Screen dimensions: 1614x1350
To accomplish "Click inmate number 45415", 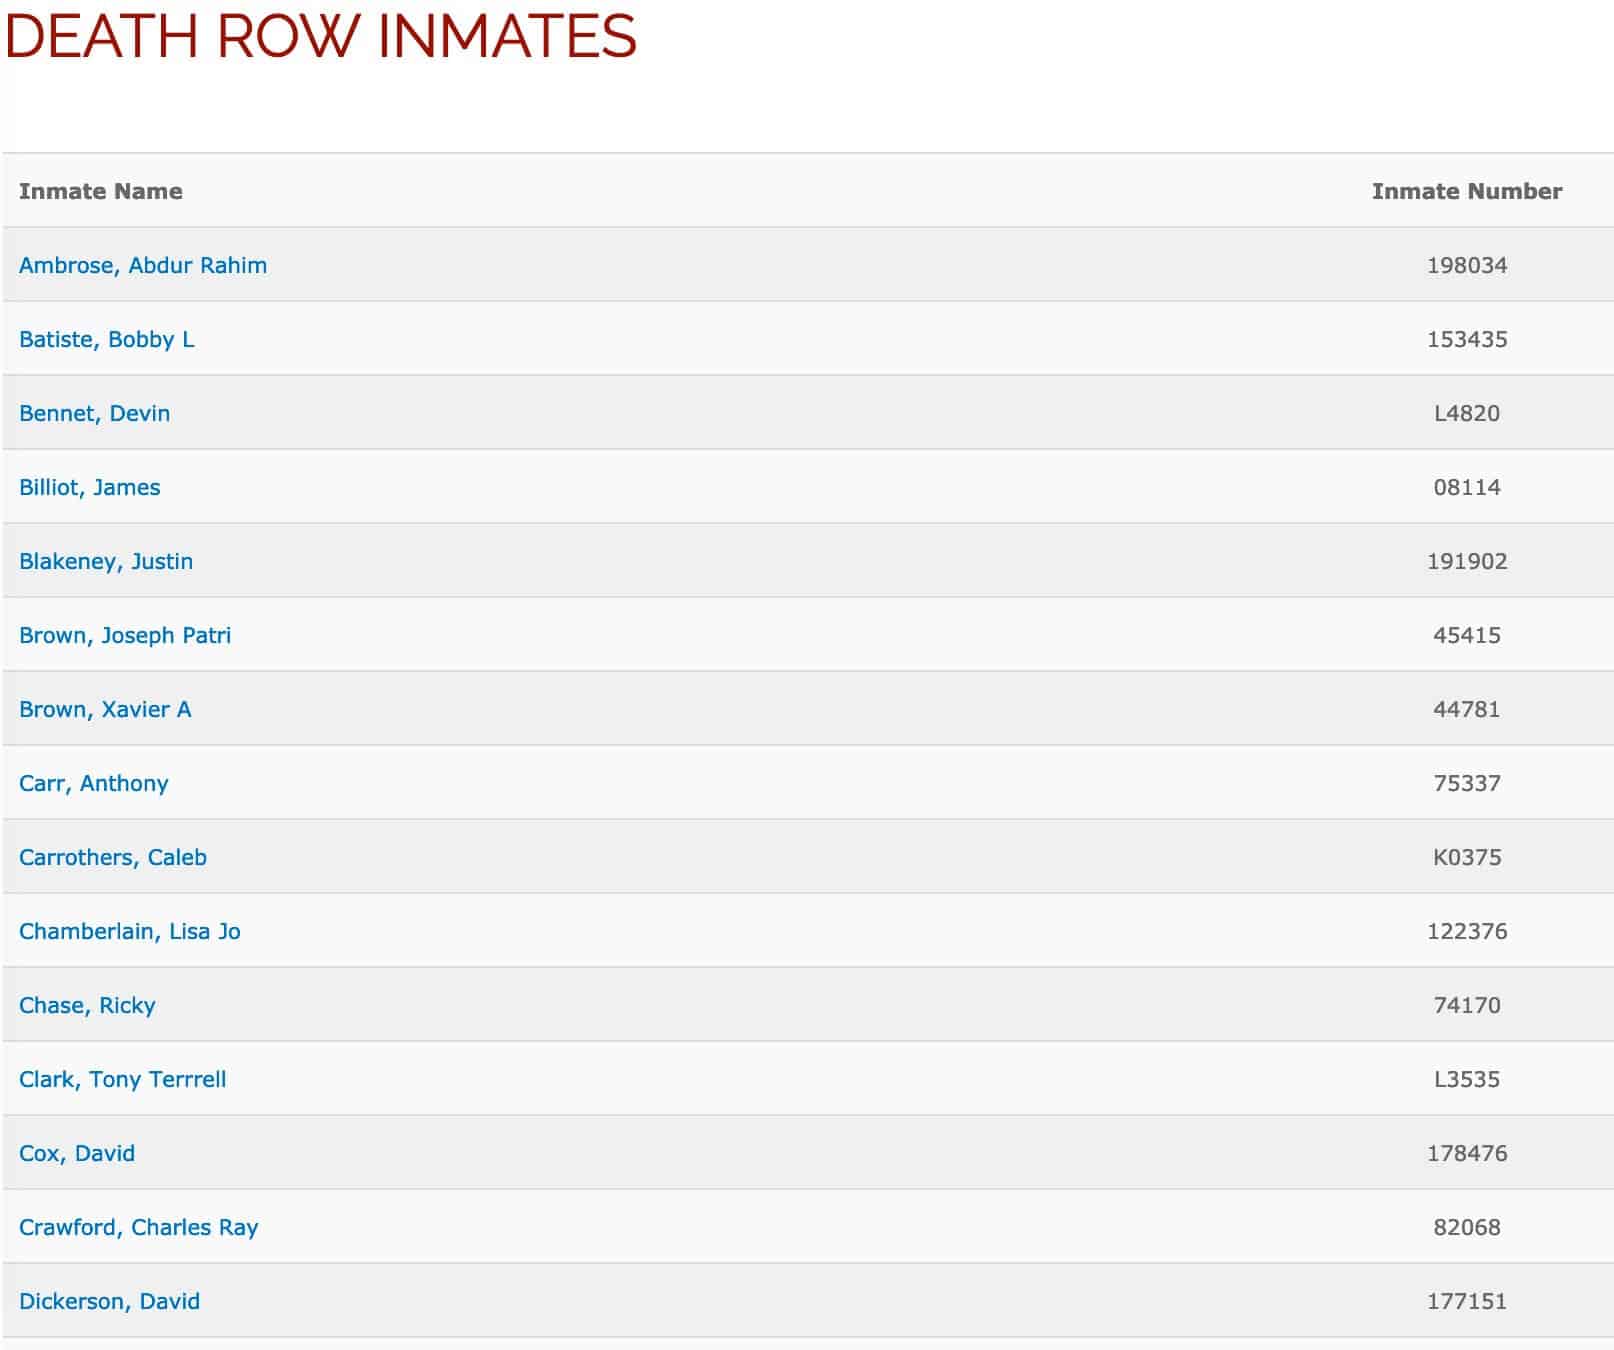I will (1467, 635).
